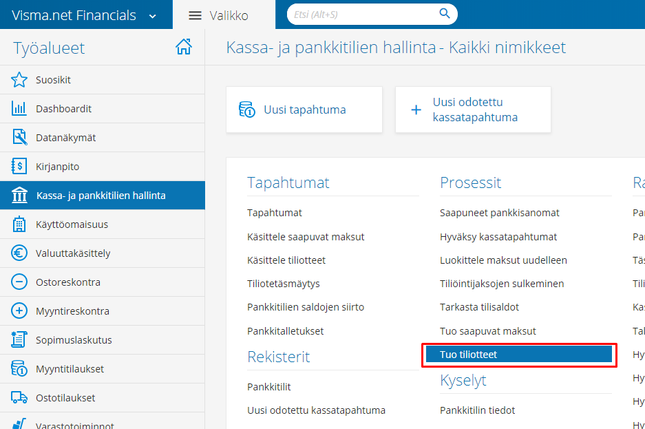Click the Käyttöomaisuus building icon
This screenshot has width=645, height=429.
(x=18, y=225)
